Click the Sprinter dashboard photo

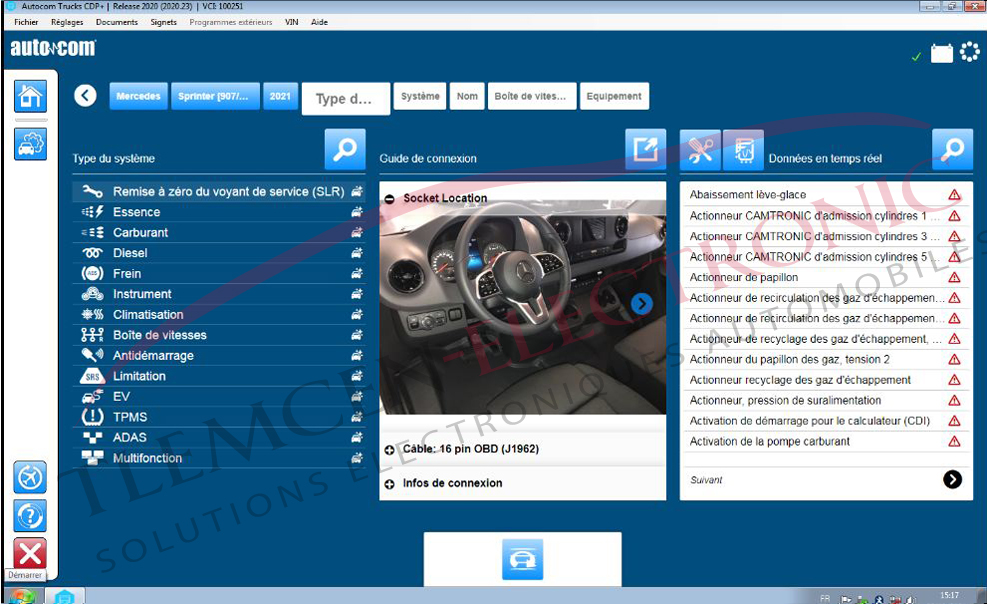click(x=522, y=308)
